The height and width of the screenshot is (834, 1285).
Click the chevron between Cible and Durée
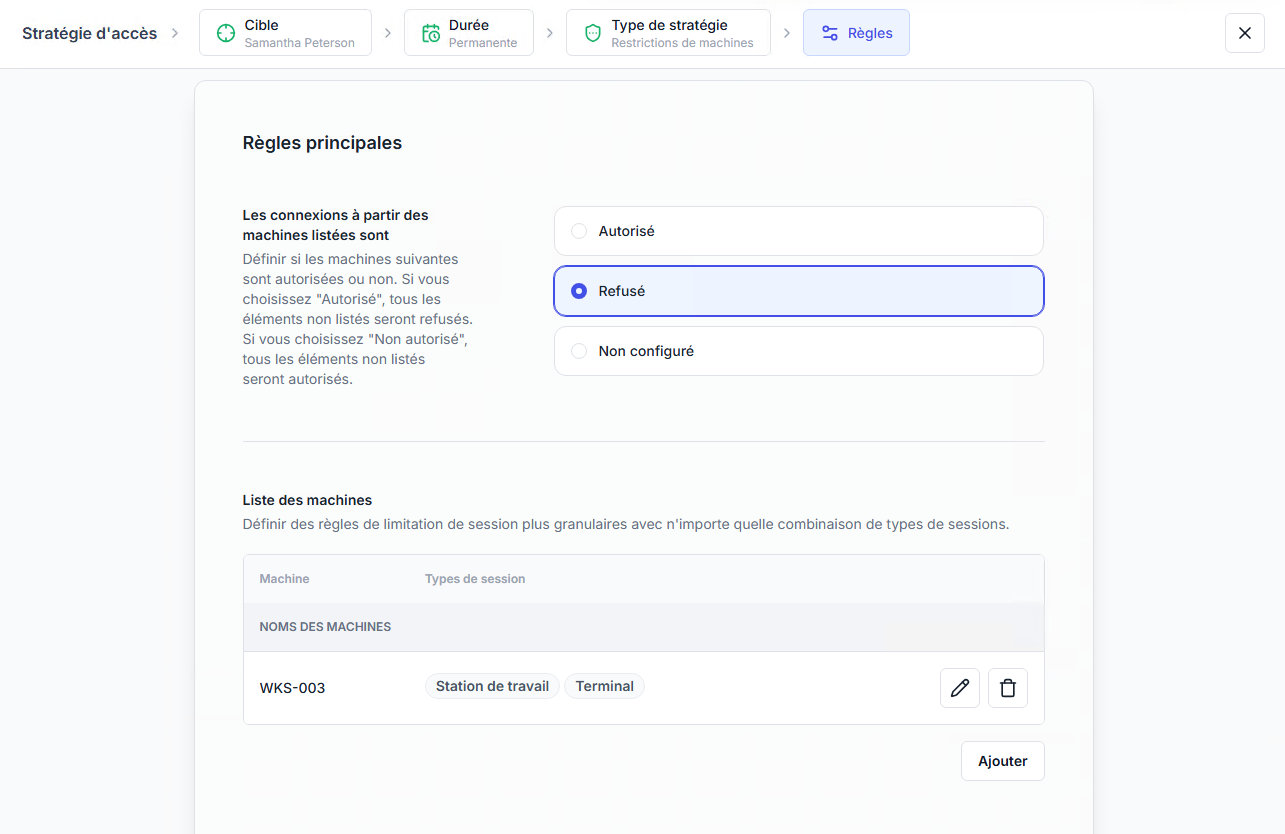[388, 33]
